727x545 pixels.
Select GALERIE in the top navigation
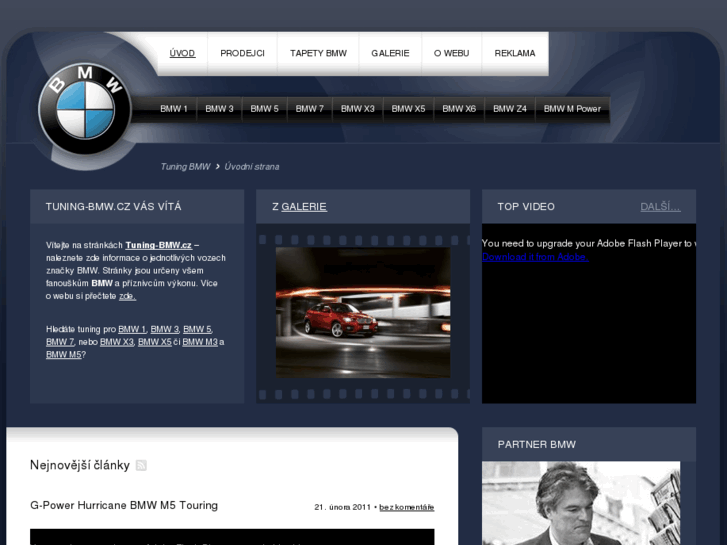tap(390, 53)
